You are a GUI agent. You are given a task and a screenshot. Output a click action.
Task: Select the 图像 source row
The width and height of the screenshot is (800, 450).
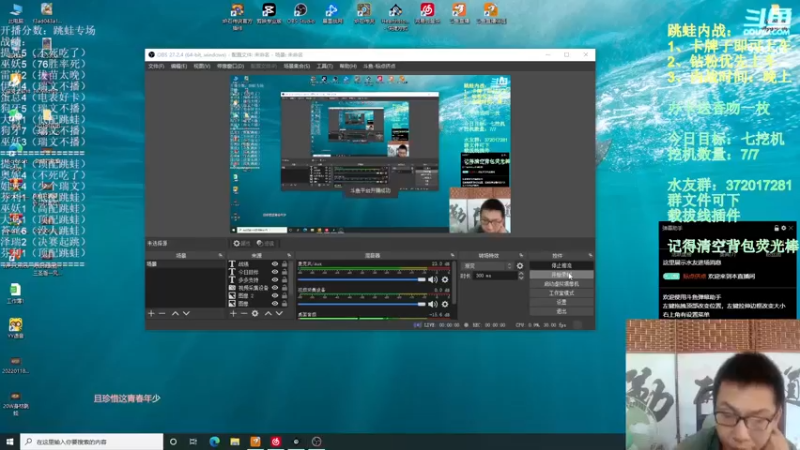click(x=259, y=304)
